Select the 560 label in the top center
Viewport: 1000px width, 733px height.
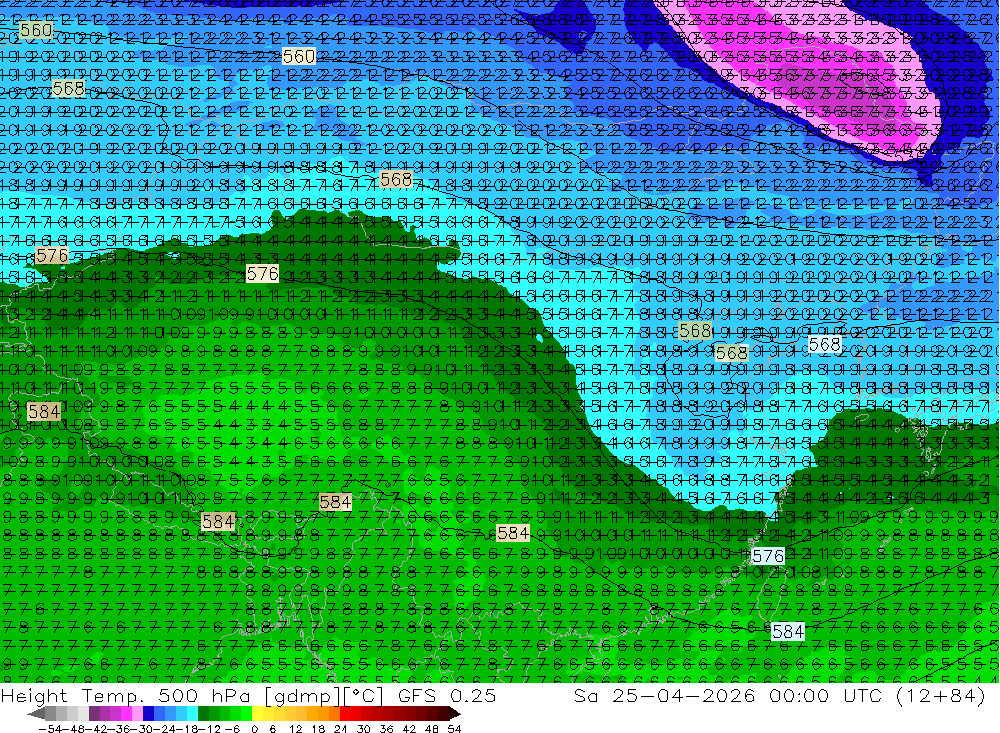coord(298,56)
